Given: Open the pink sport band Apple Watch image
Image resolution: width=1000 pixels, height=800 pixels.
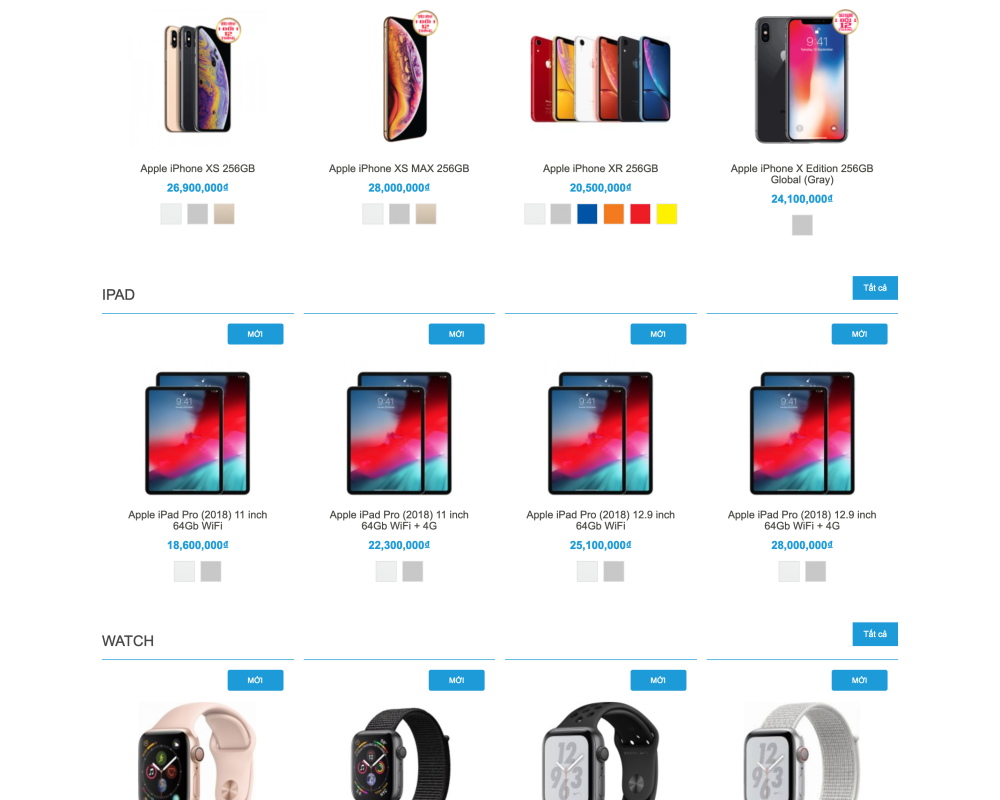Looking at the screenshot, I should (x=198, y=751).
